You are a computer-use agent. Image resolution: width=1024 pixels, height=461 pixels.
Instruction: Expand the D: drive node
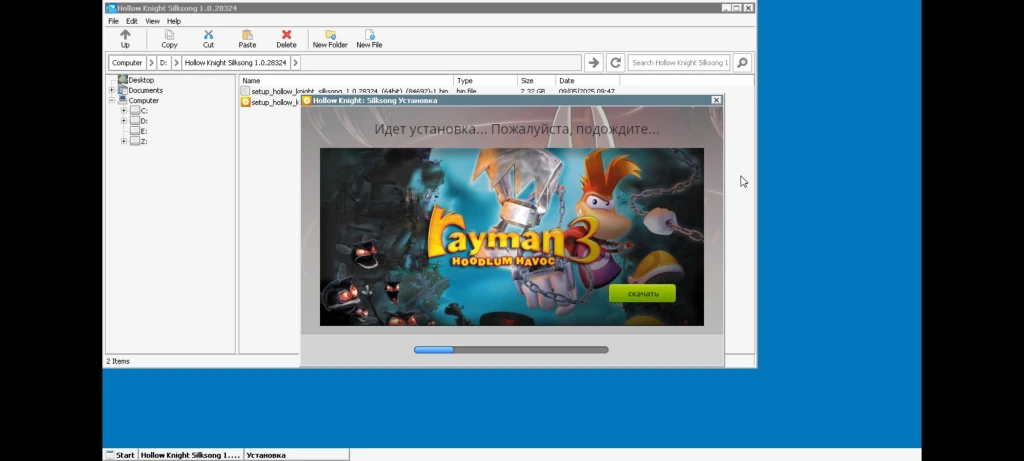tap(123, 121)
